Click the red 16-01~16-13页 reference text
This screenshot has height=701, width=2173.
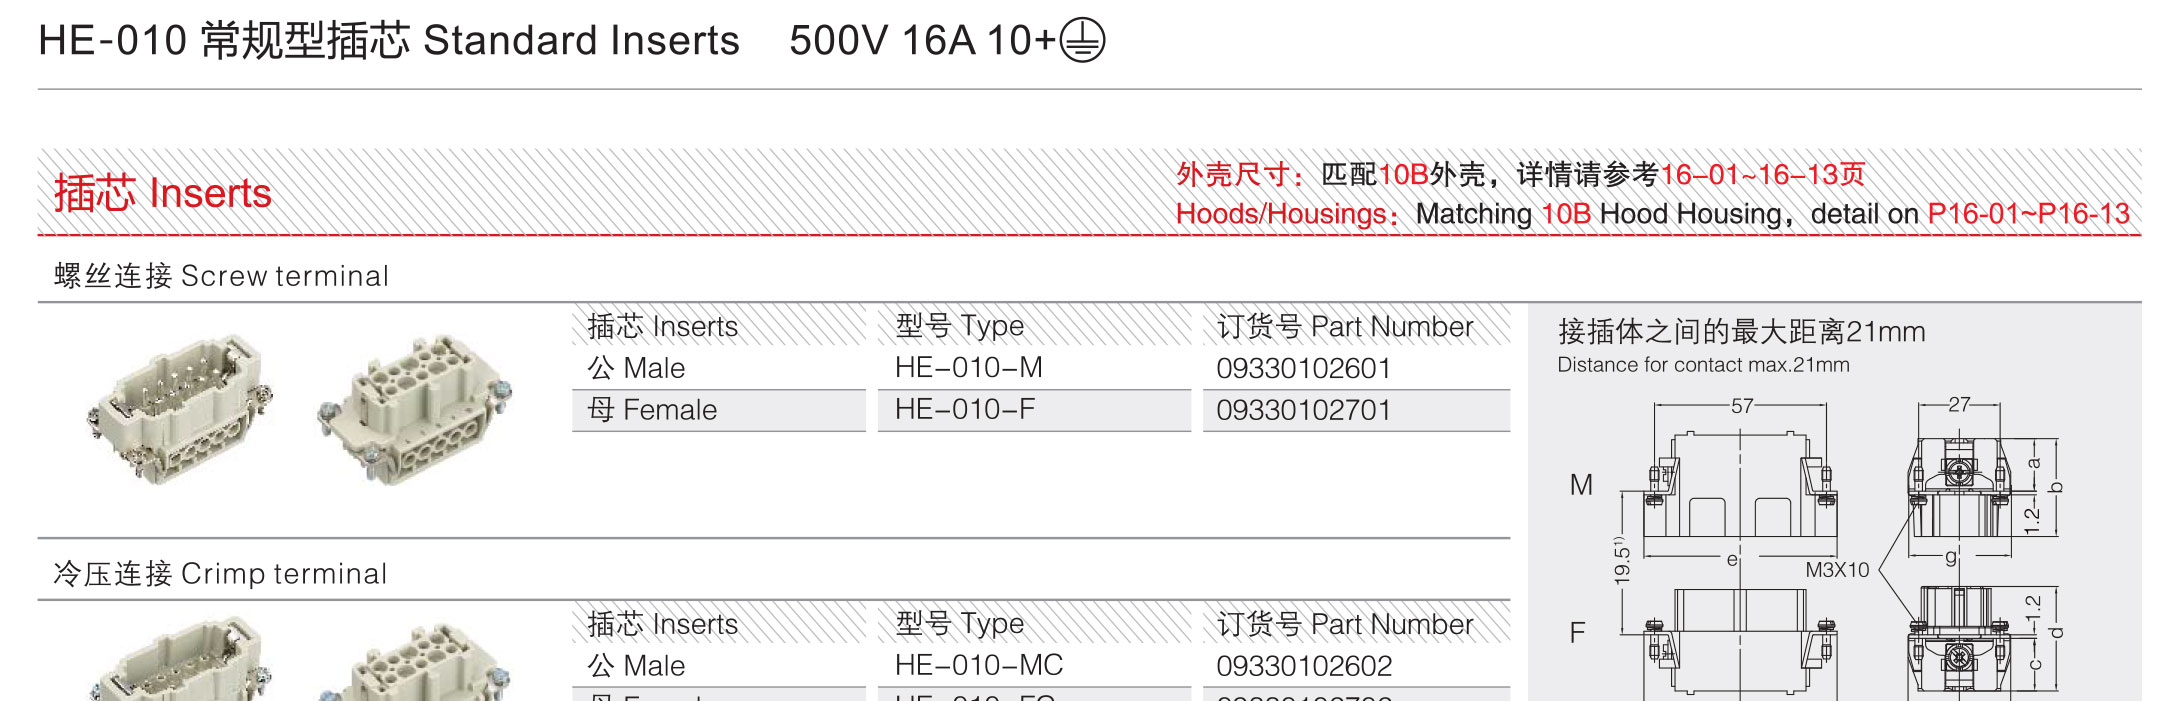coord(1762,175)
